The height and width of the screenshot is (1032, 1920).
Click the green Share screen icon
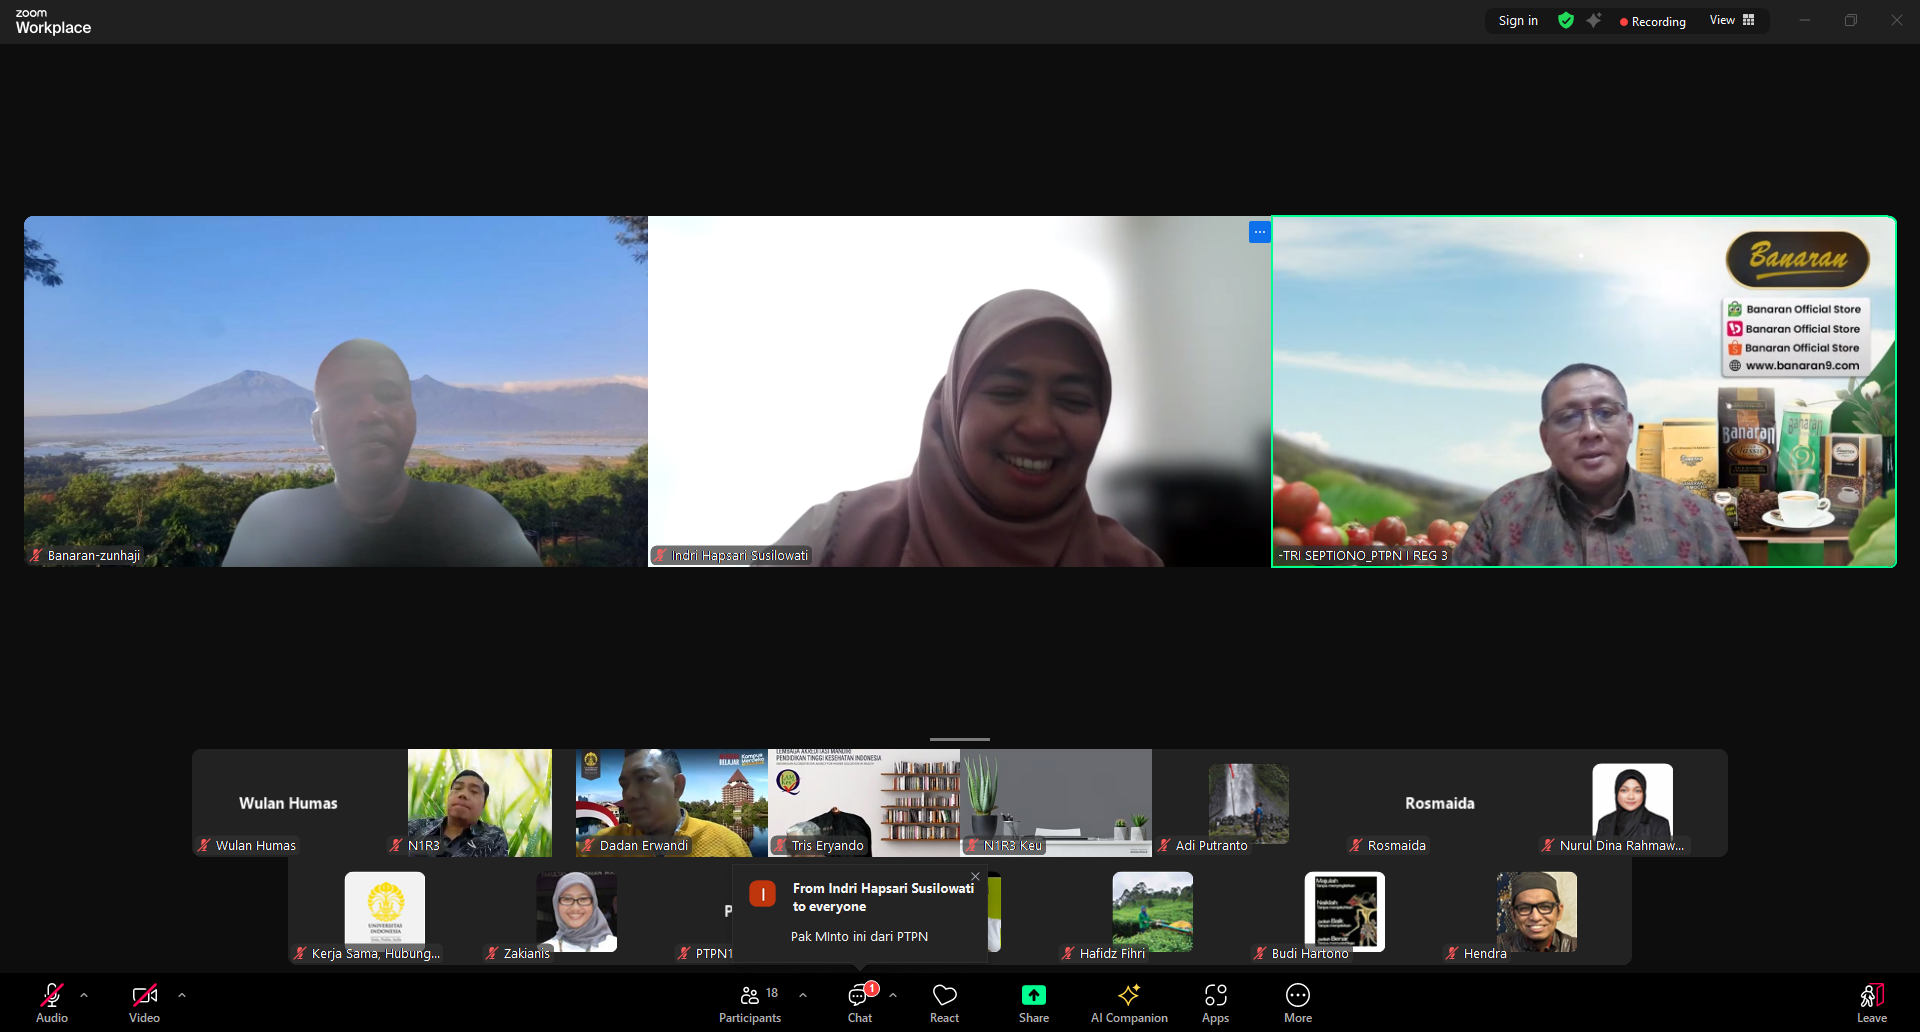(x=1033, y=995)
